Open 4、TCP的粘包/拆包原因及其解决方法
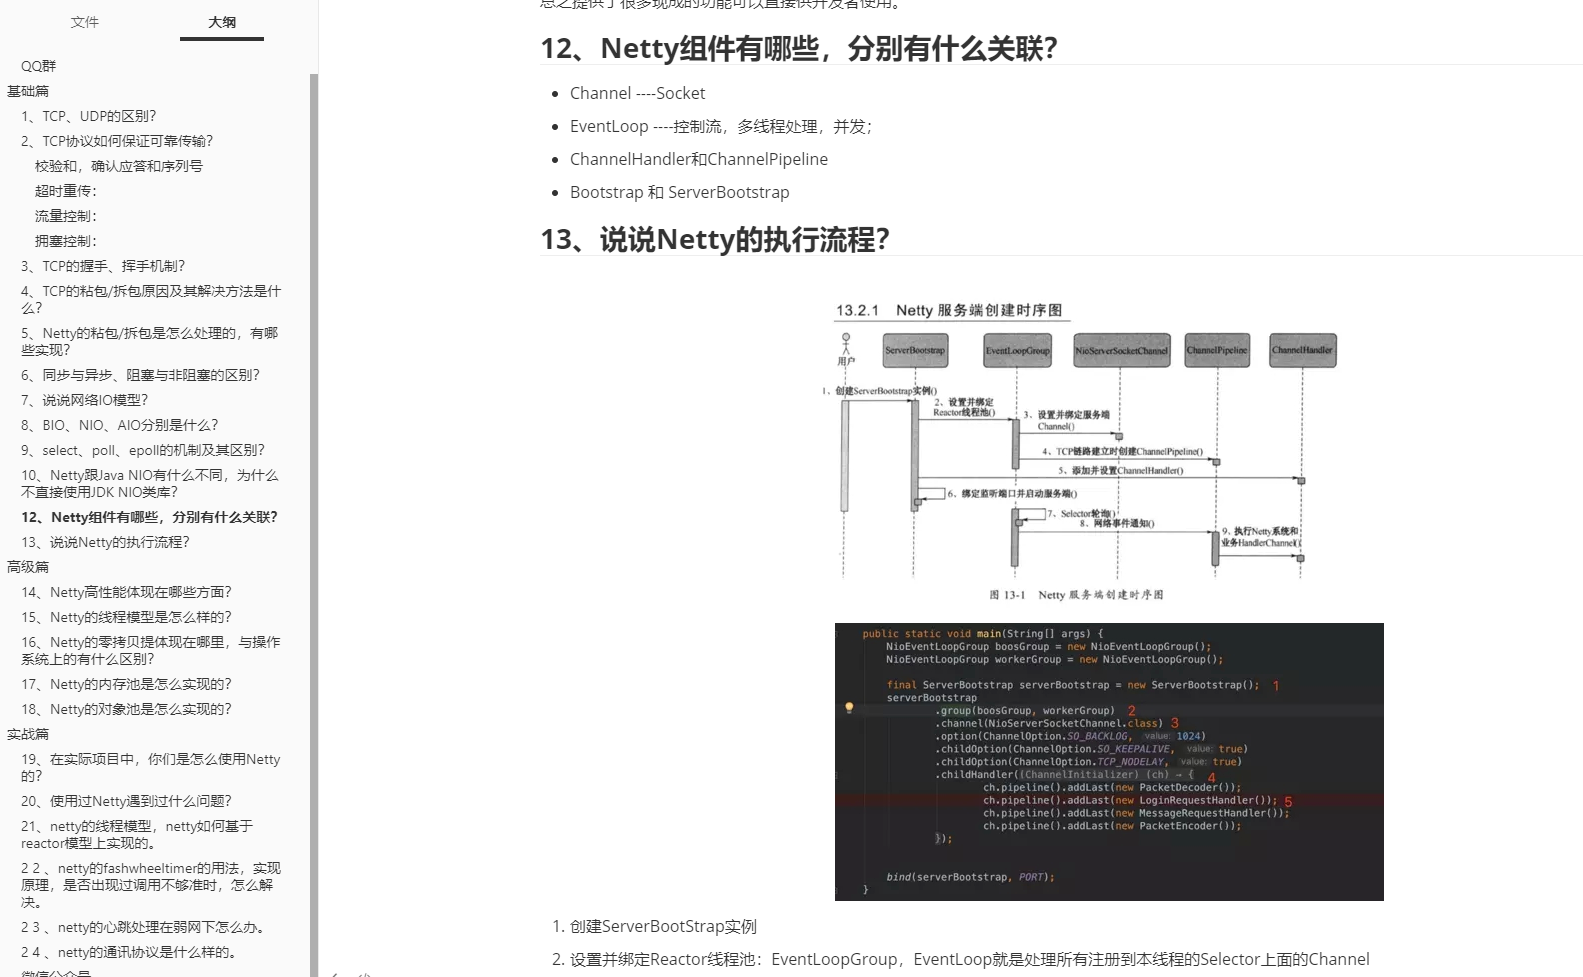Screen dimensions: 1583x977 (151, 299)
